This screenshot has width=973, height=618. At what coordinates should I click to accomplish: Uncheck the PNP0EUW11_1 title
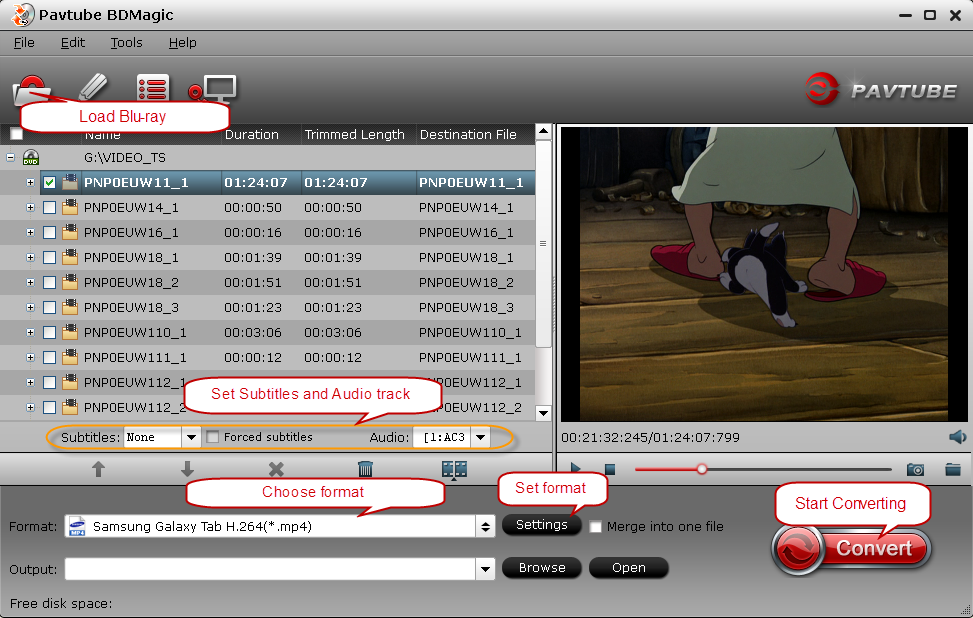pos(50,182)
